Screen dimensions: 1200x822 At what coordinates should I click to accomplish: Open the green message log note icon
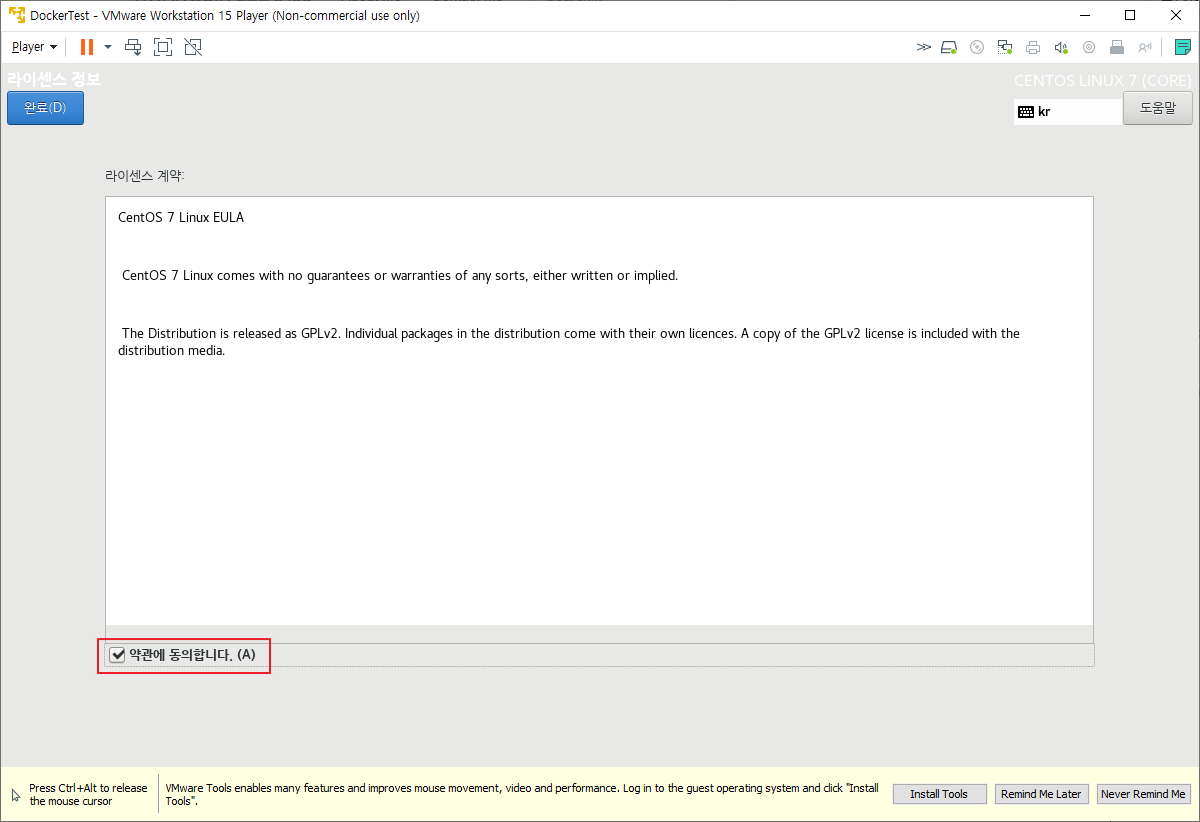1182,47
